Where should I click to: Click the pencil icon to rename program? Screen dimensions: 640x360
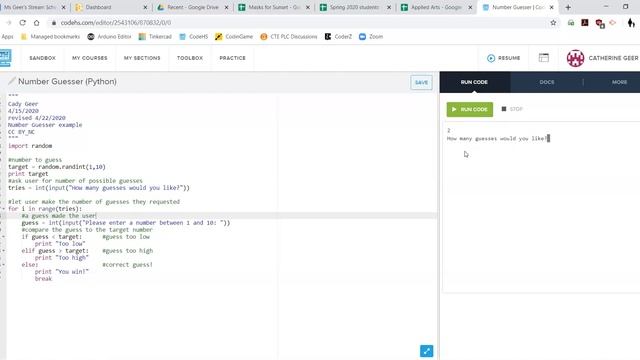click(x=11, y=81)
